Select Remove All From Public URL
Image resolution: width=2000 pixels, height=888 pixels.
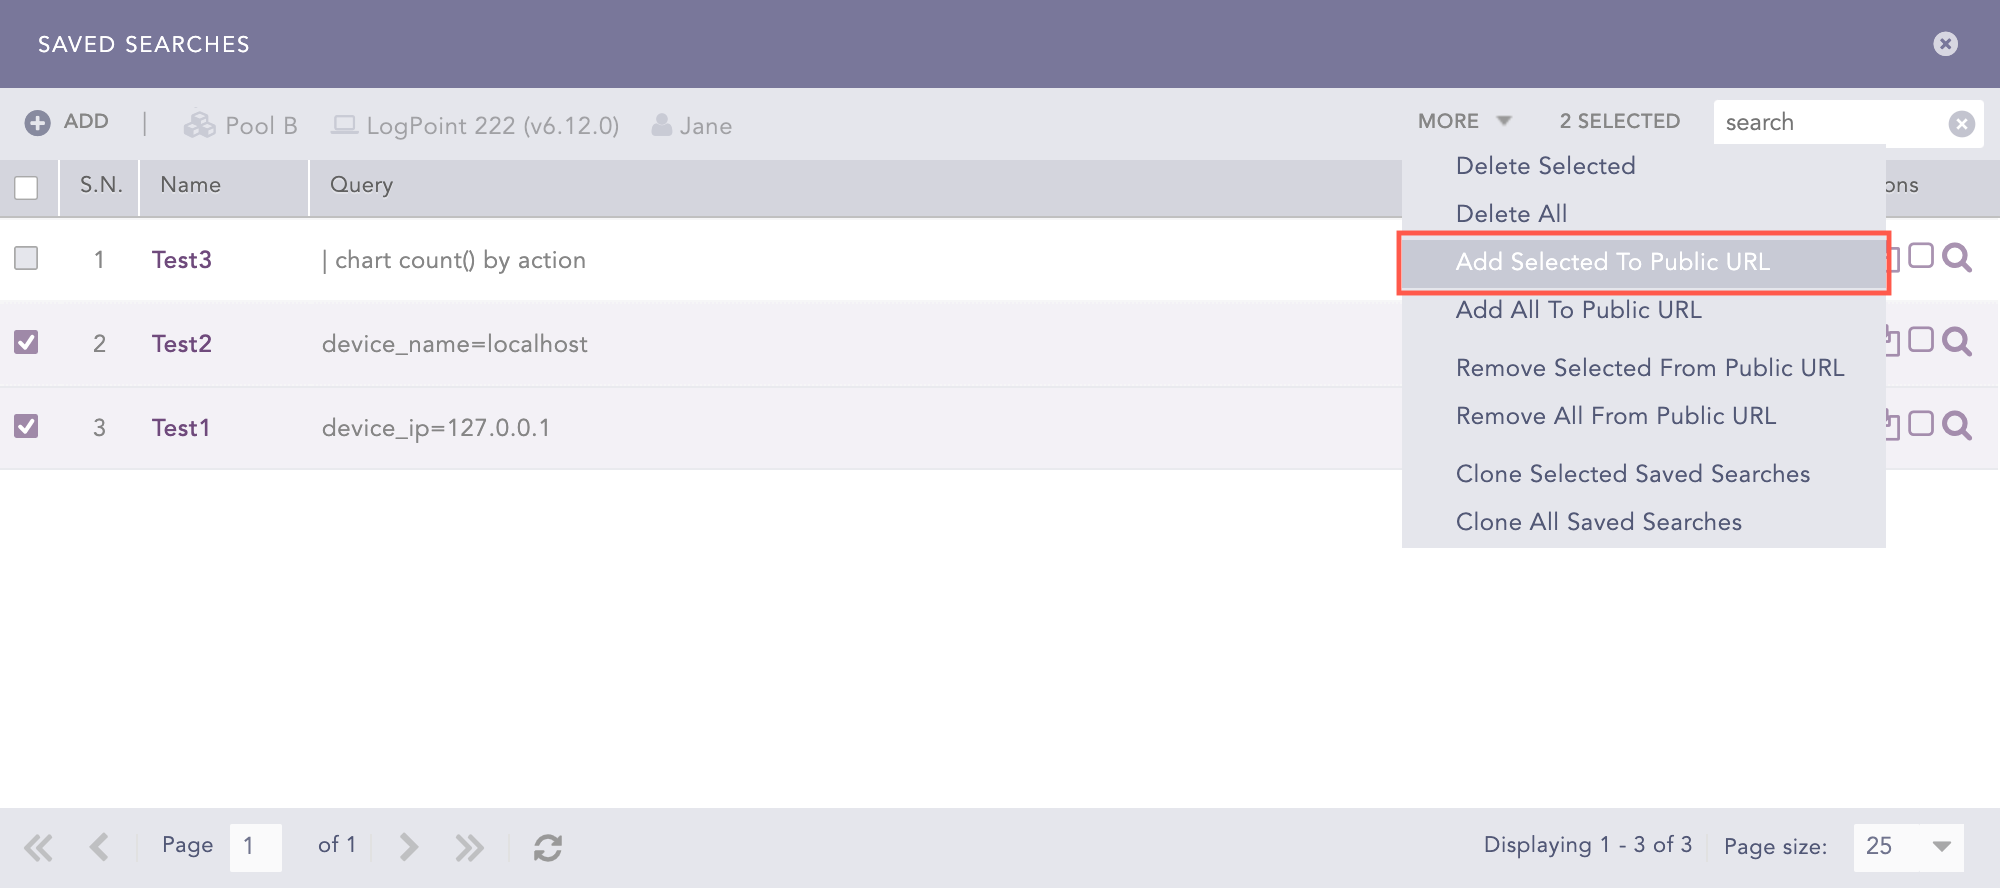[x=1616, y=416]
